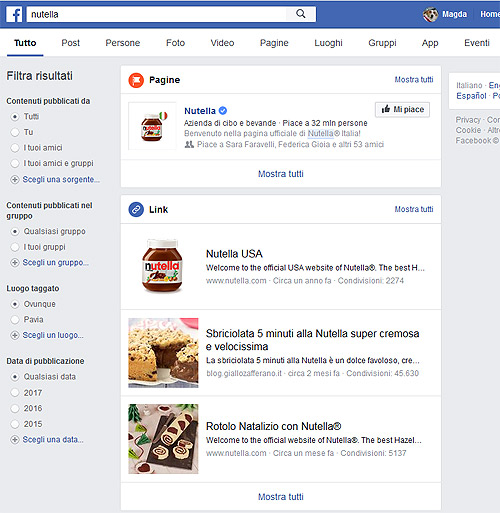Open the Foto tab

pos(175,43)
